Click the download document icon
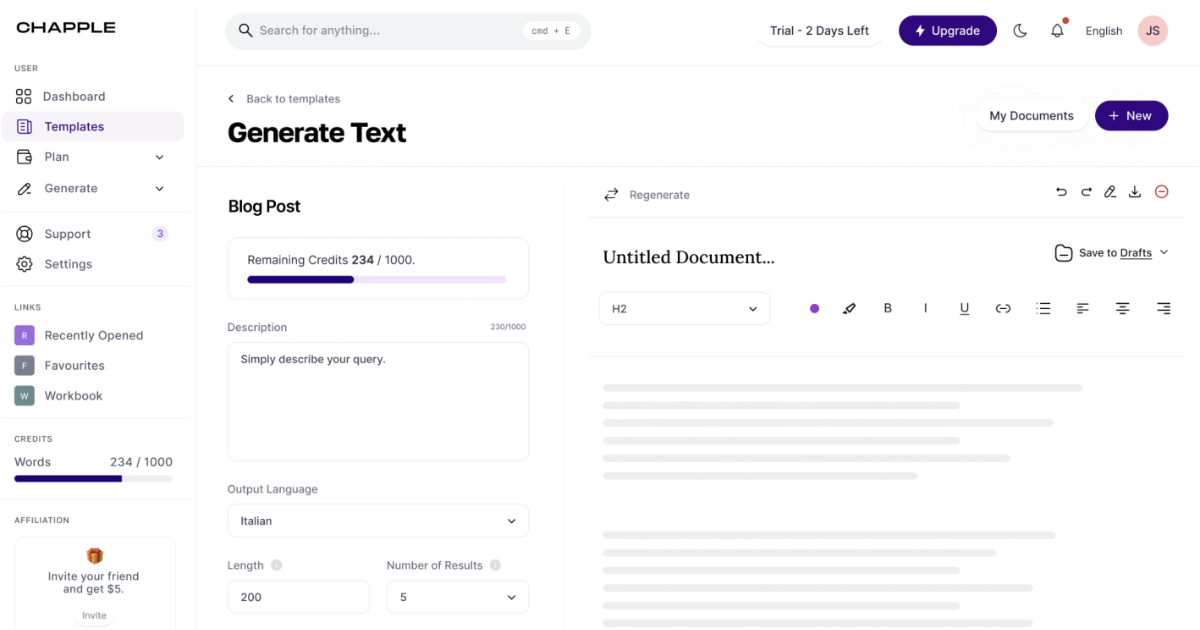The image size is (1200, 630). click(1135, 192)
